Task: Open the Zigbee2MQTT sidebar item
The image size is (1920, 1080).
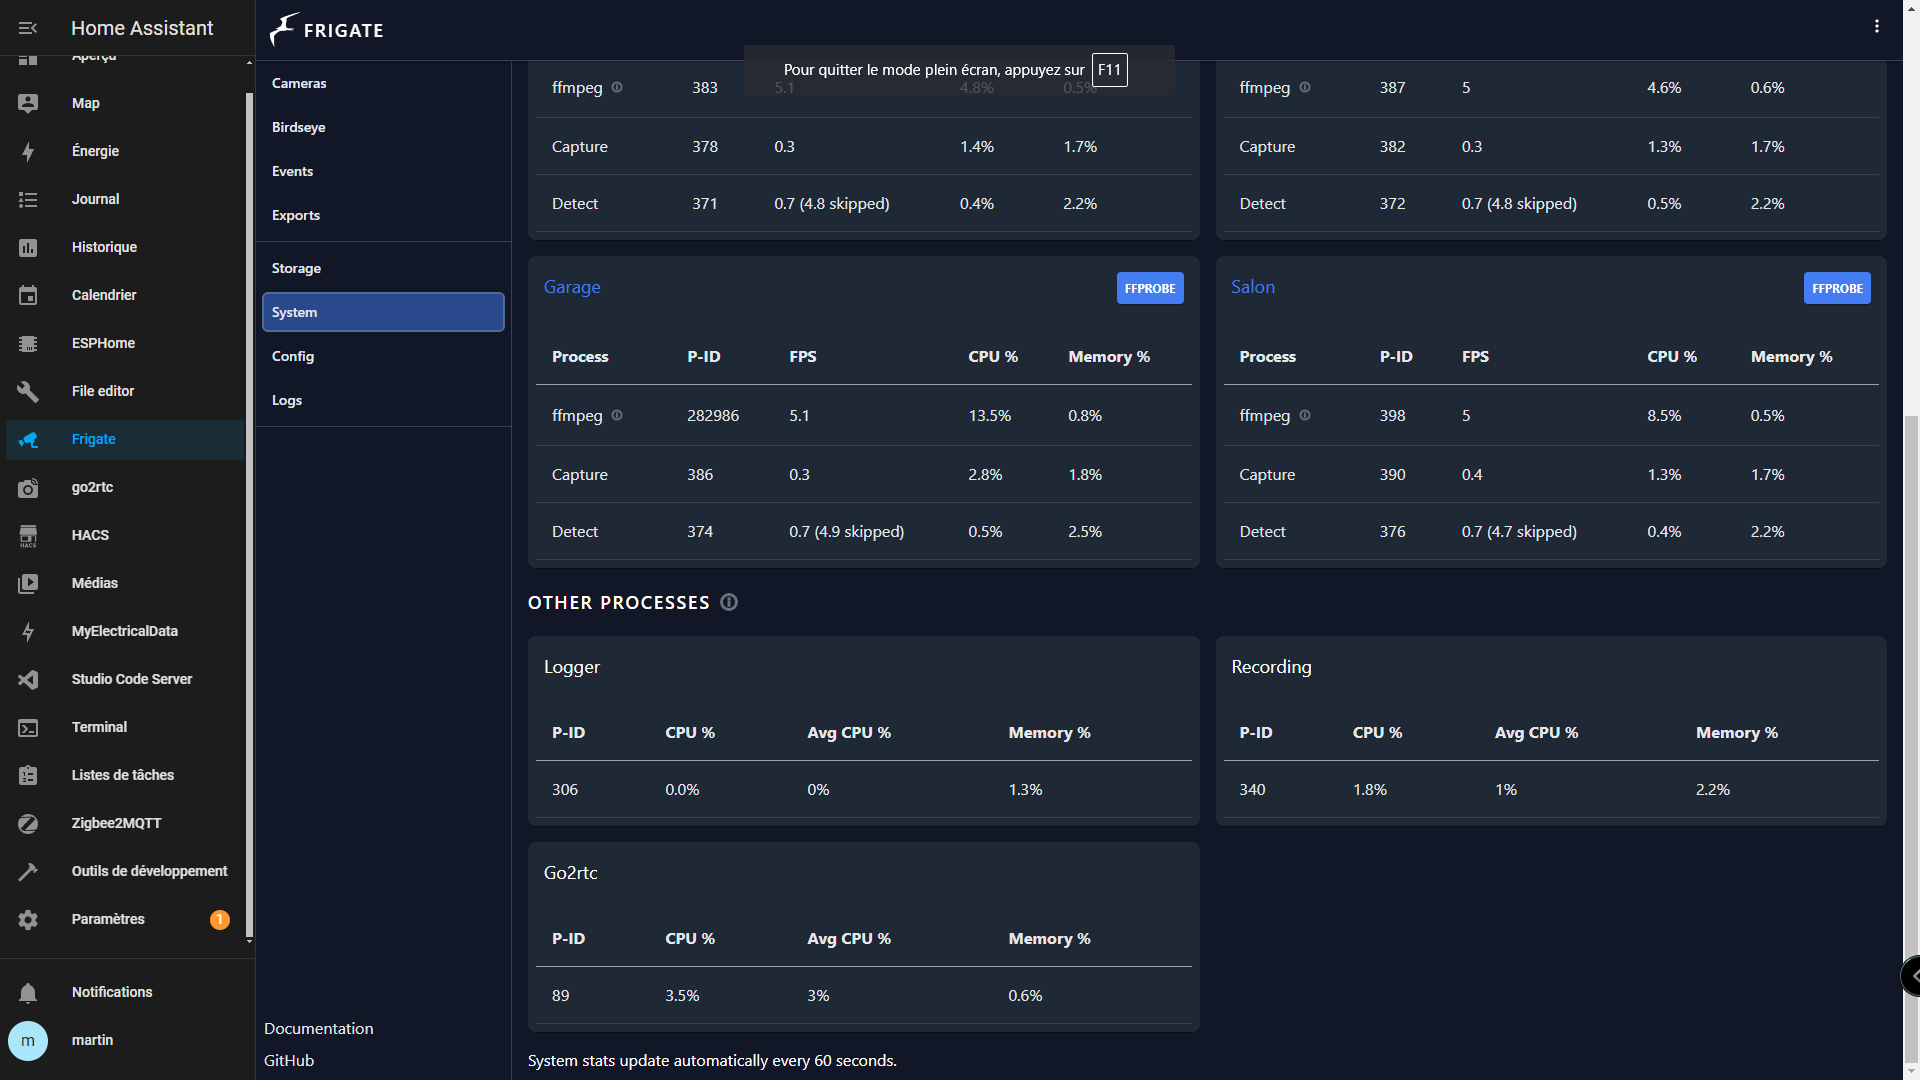Action: point(116,823)
